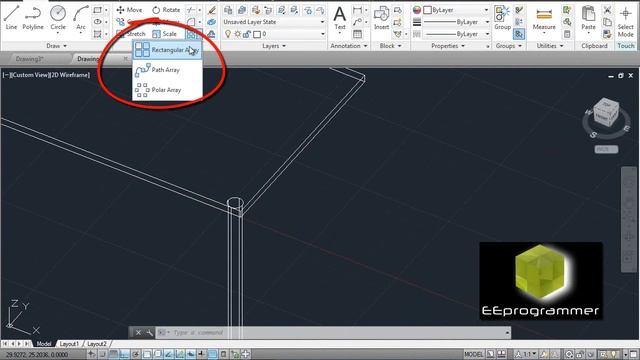The width and height of the screenshot is (640, 360).
Task: Open the Quick Calculator icon in Utilities
Action: 567,34
